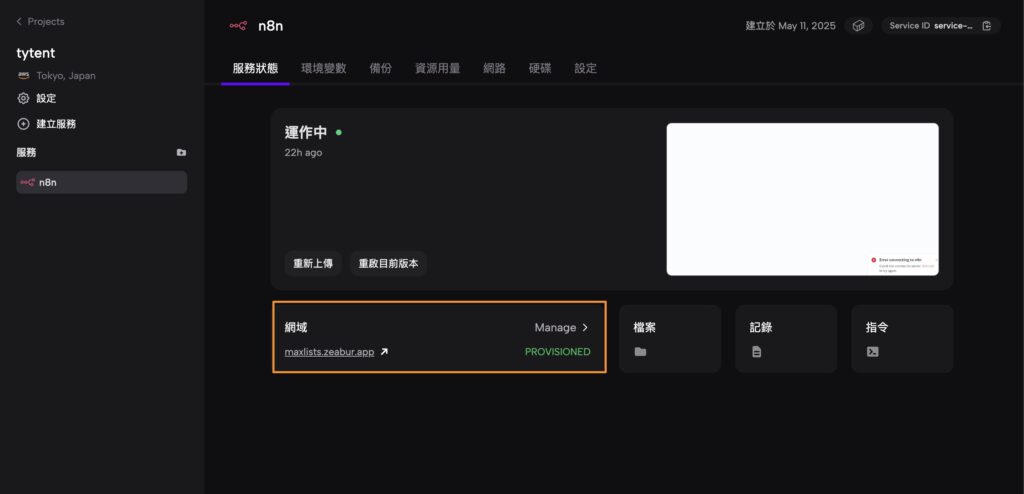Switch to the 服務狀態 tab
The height and width of the screenshot is (494, 1024).
coord(255,68)
